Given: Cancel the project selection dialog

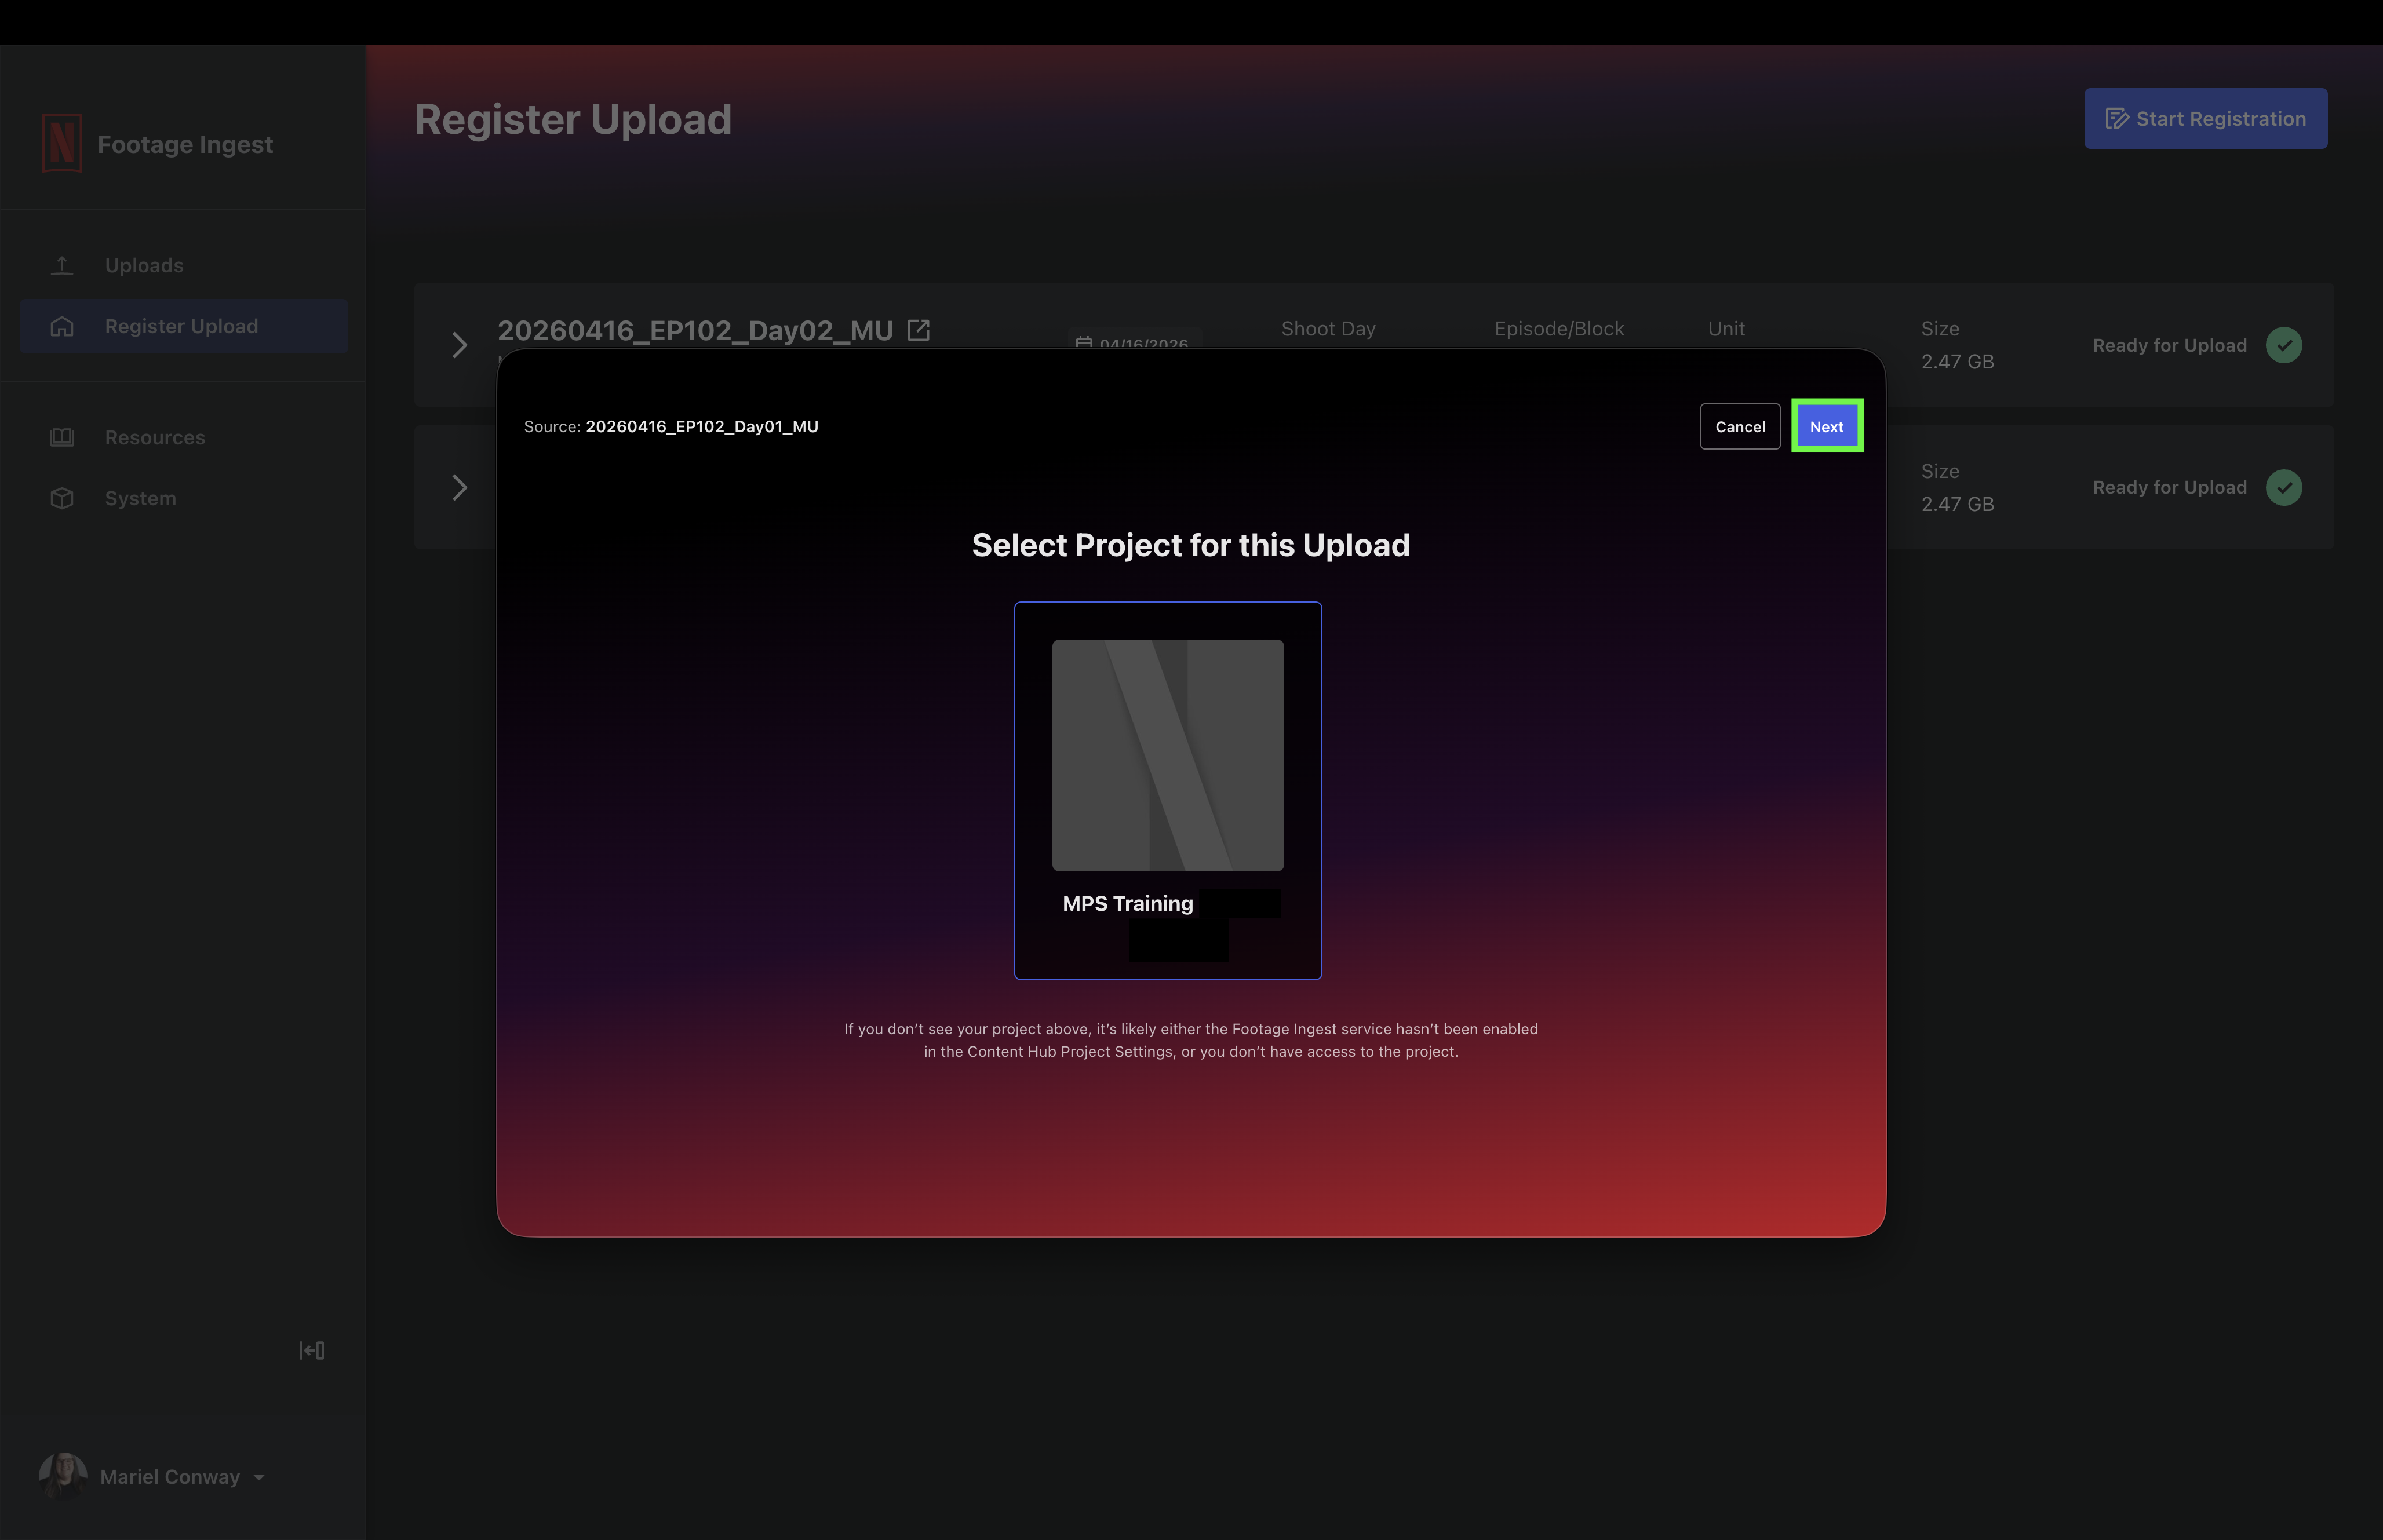Looking at the screenshot, I should pos(1739,426).
